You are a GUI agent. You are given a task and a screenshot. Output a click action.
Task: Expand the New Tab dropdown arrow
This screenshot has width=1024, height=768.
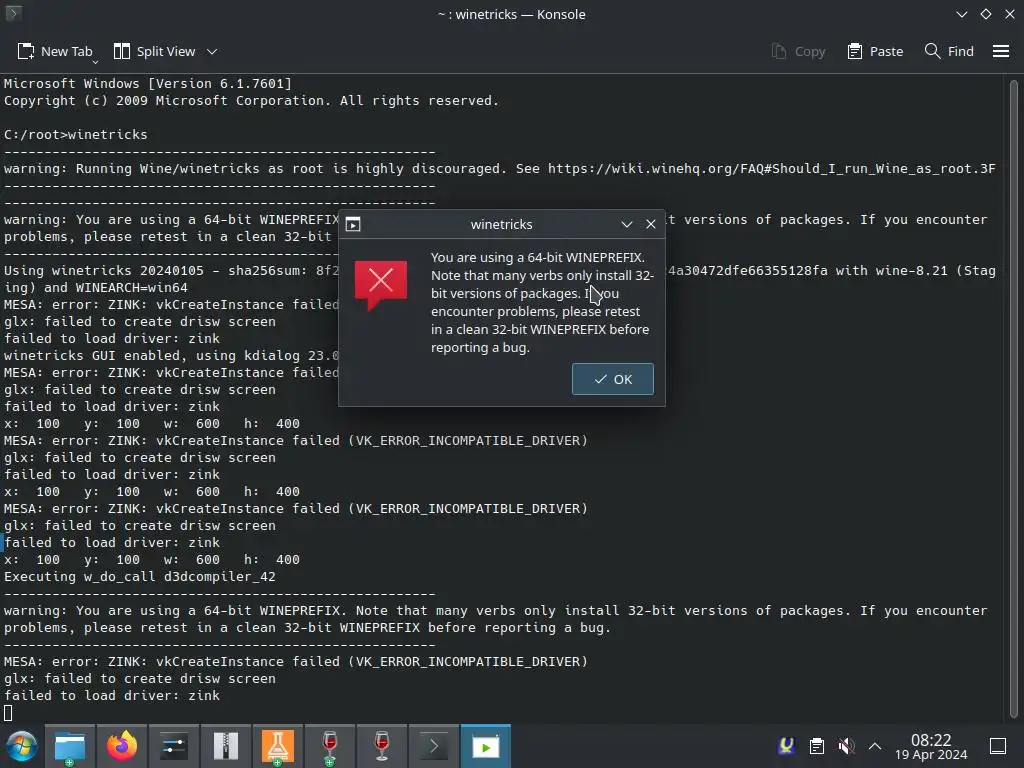click(95, 61)
